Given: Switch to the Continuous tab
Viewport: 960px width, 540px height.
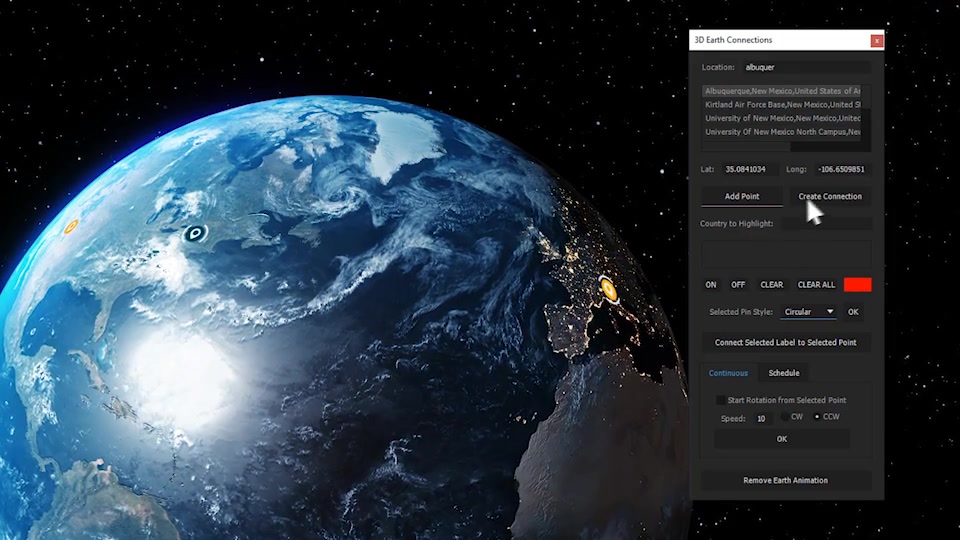Looking at the screenshot, I should coord(728,373).
